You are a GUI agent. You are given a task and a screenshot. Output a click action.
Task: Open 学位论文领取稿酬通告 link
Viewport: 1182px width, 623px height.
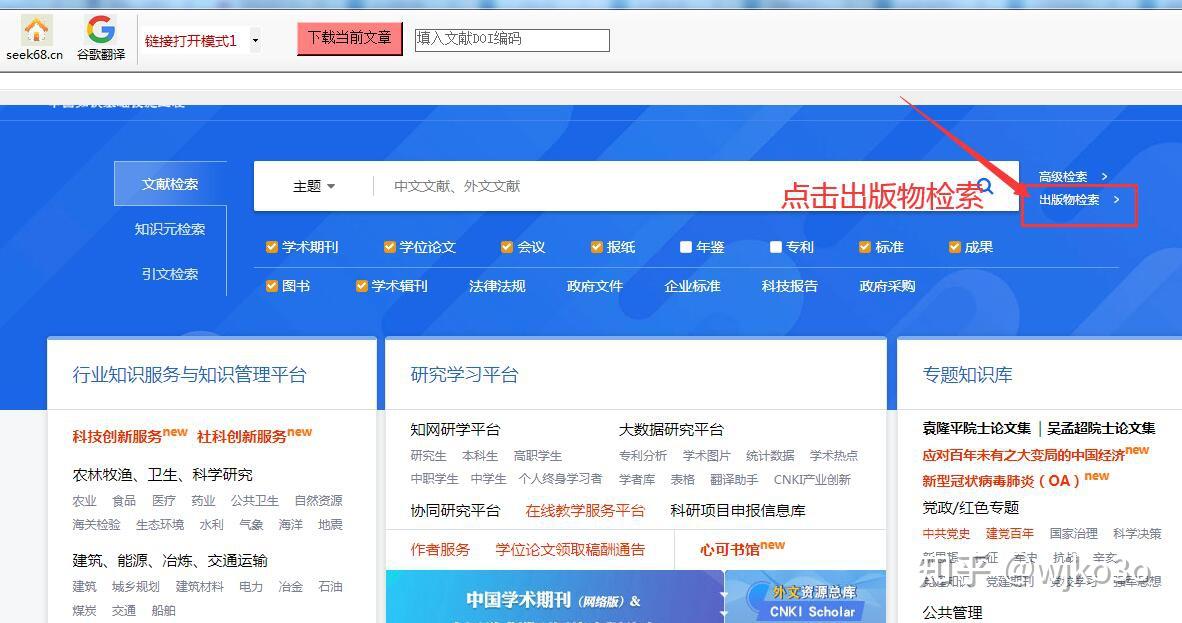(x=570, y=550)
